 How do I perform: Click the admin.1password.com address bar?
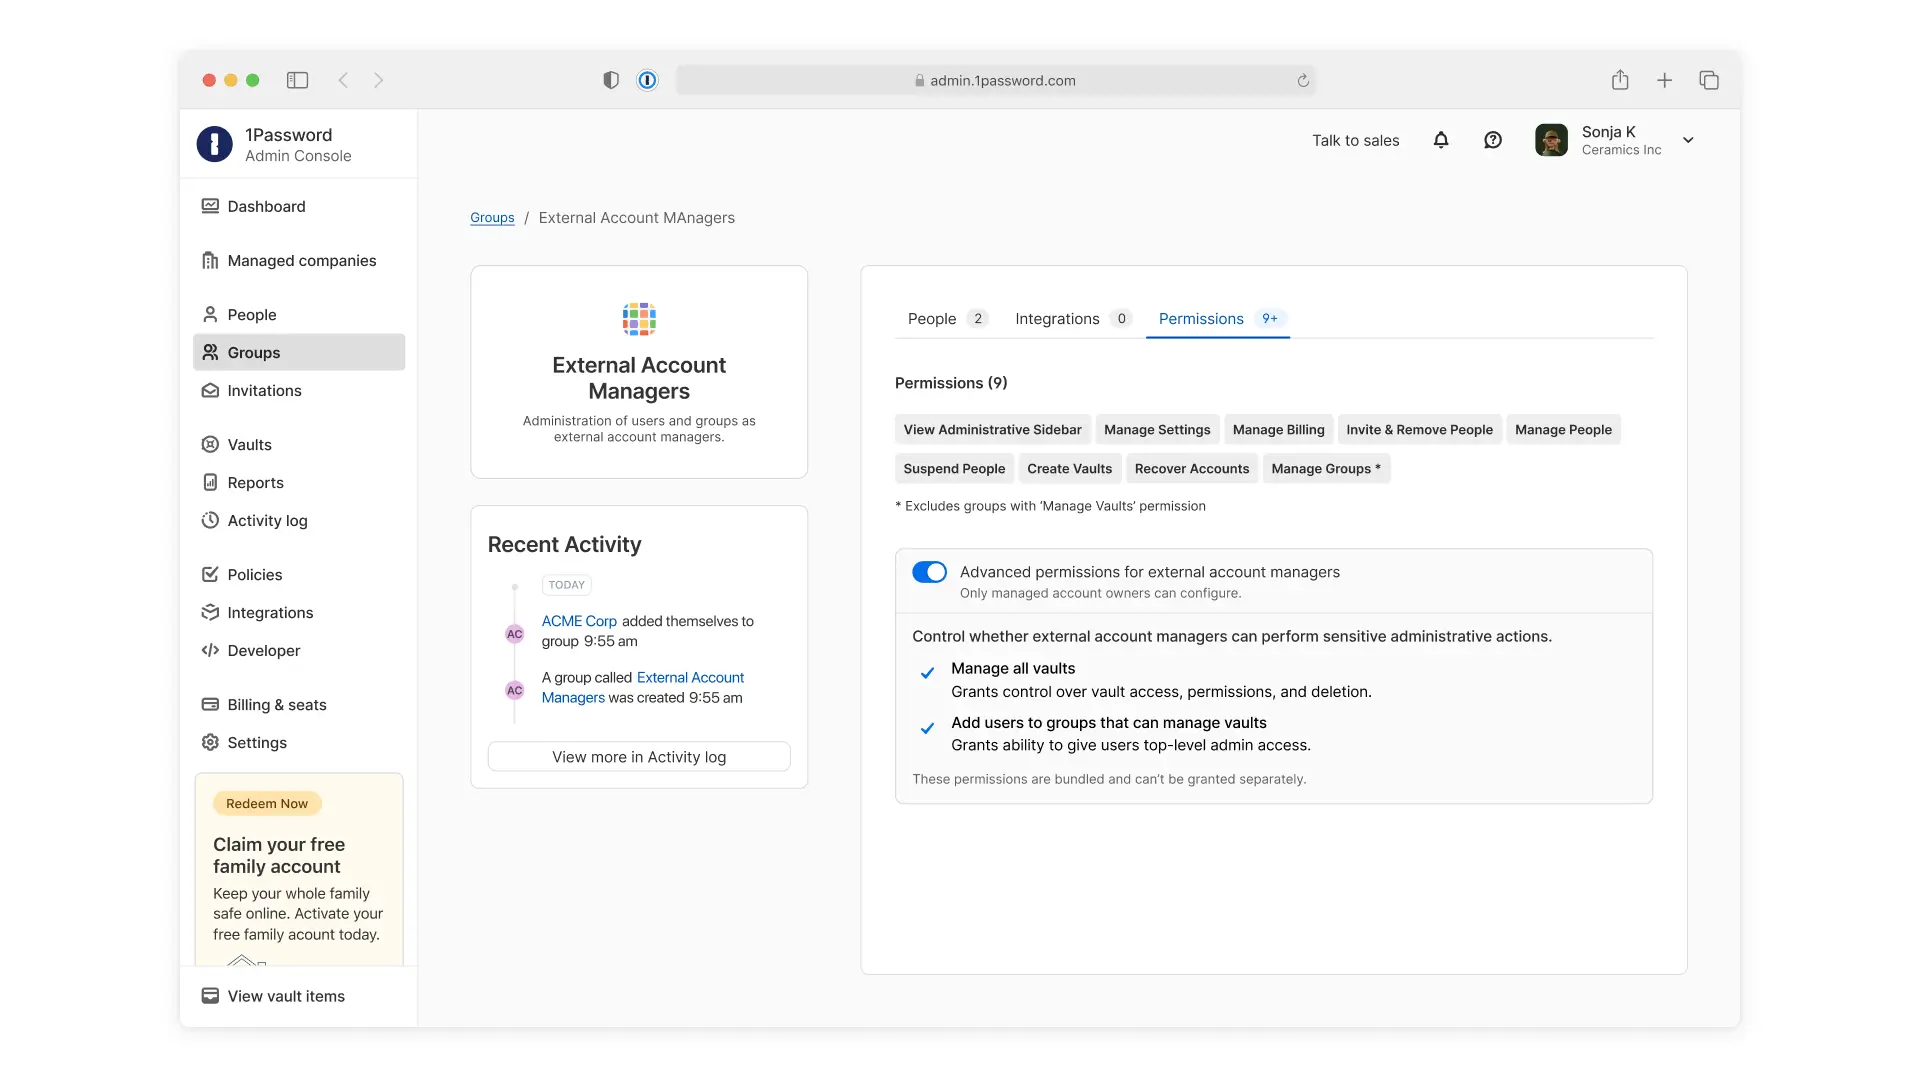pyautogui.click(x=995, y=81)
